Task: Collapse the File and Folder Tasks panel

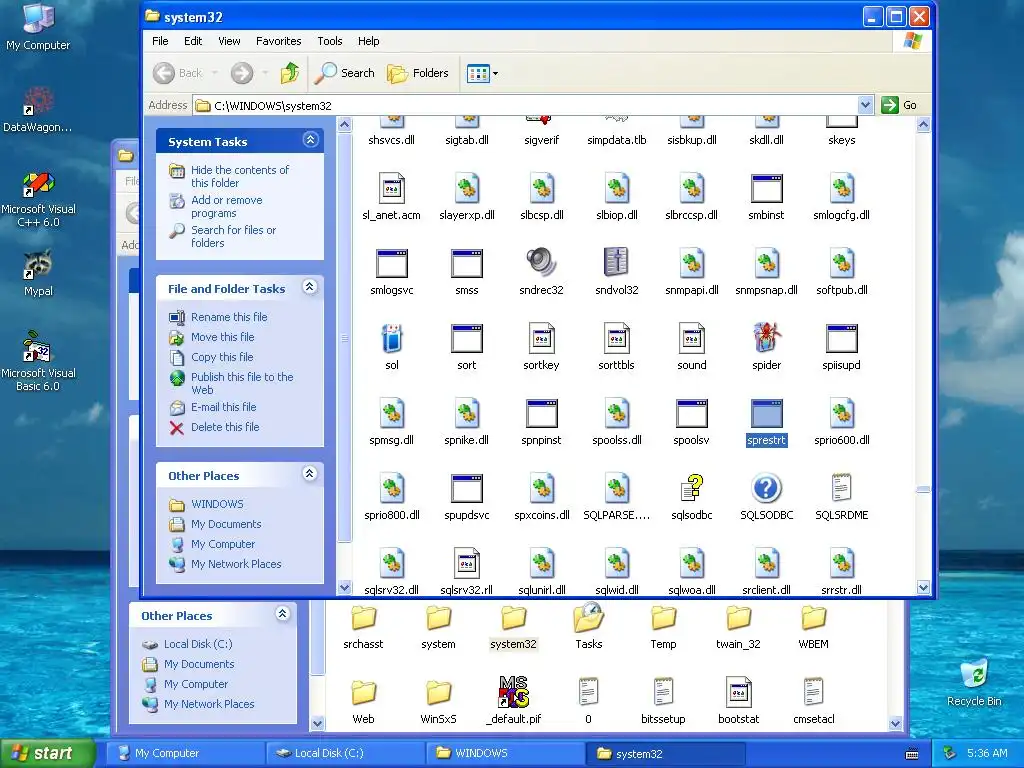Action: (310, 287)
